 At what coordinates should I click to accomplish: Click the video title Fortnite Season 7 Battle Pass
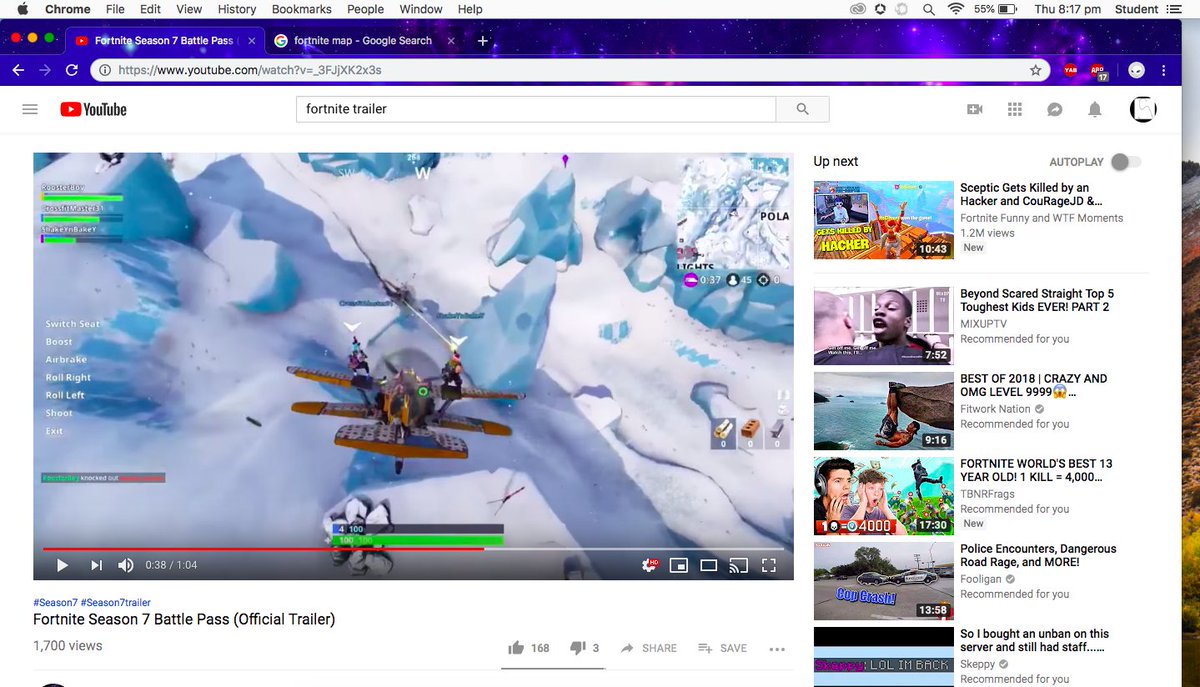coord(184,620)
